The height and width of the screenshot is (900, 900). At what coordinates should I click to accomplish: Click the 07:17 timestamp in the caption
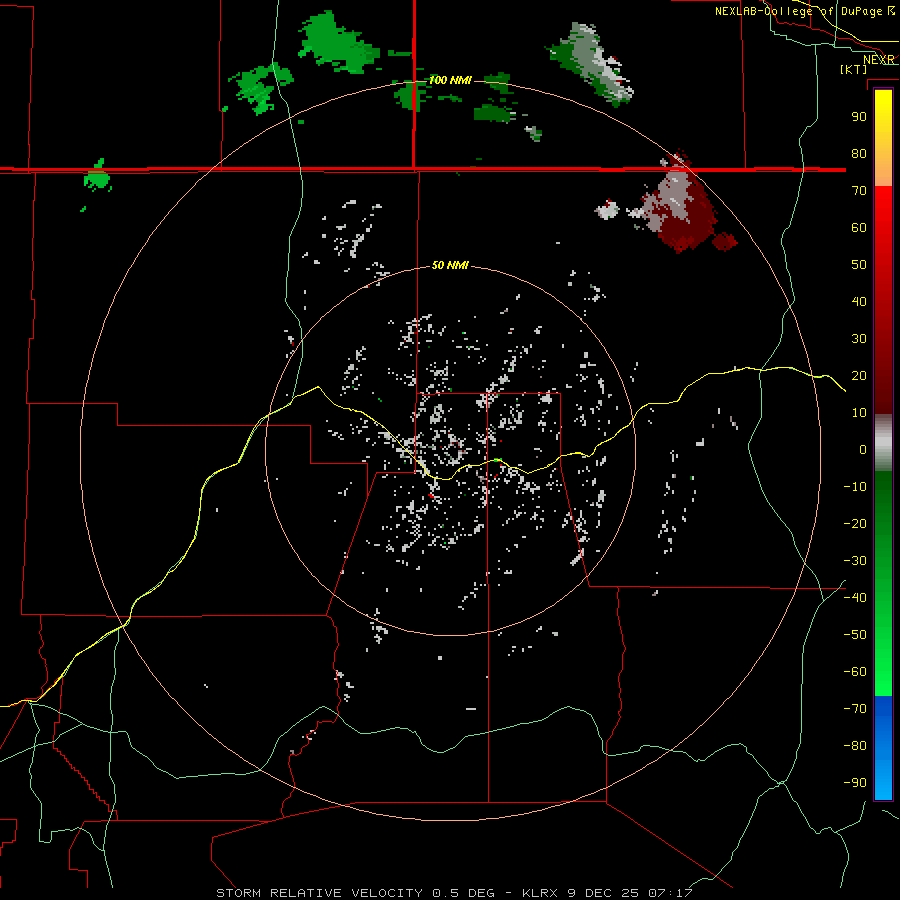click(670, 893)
